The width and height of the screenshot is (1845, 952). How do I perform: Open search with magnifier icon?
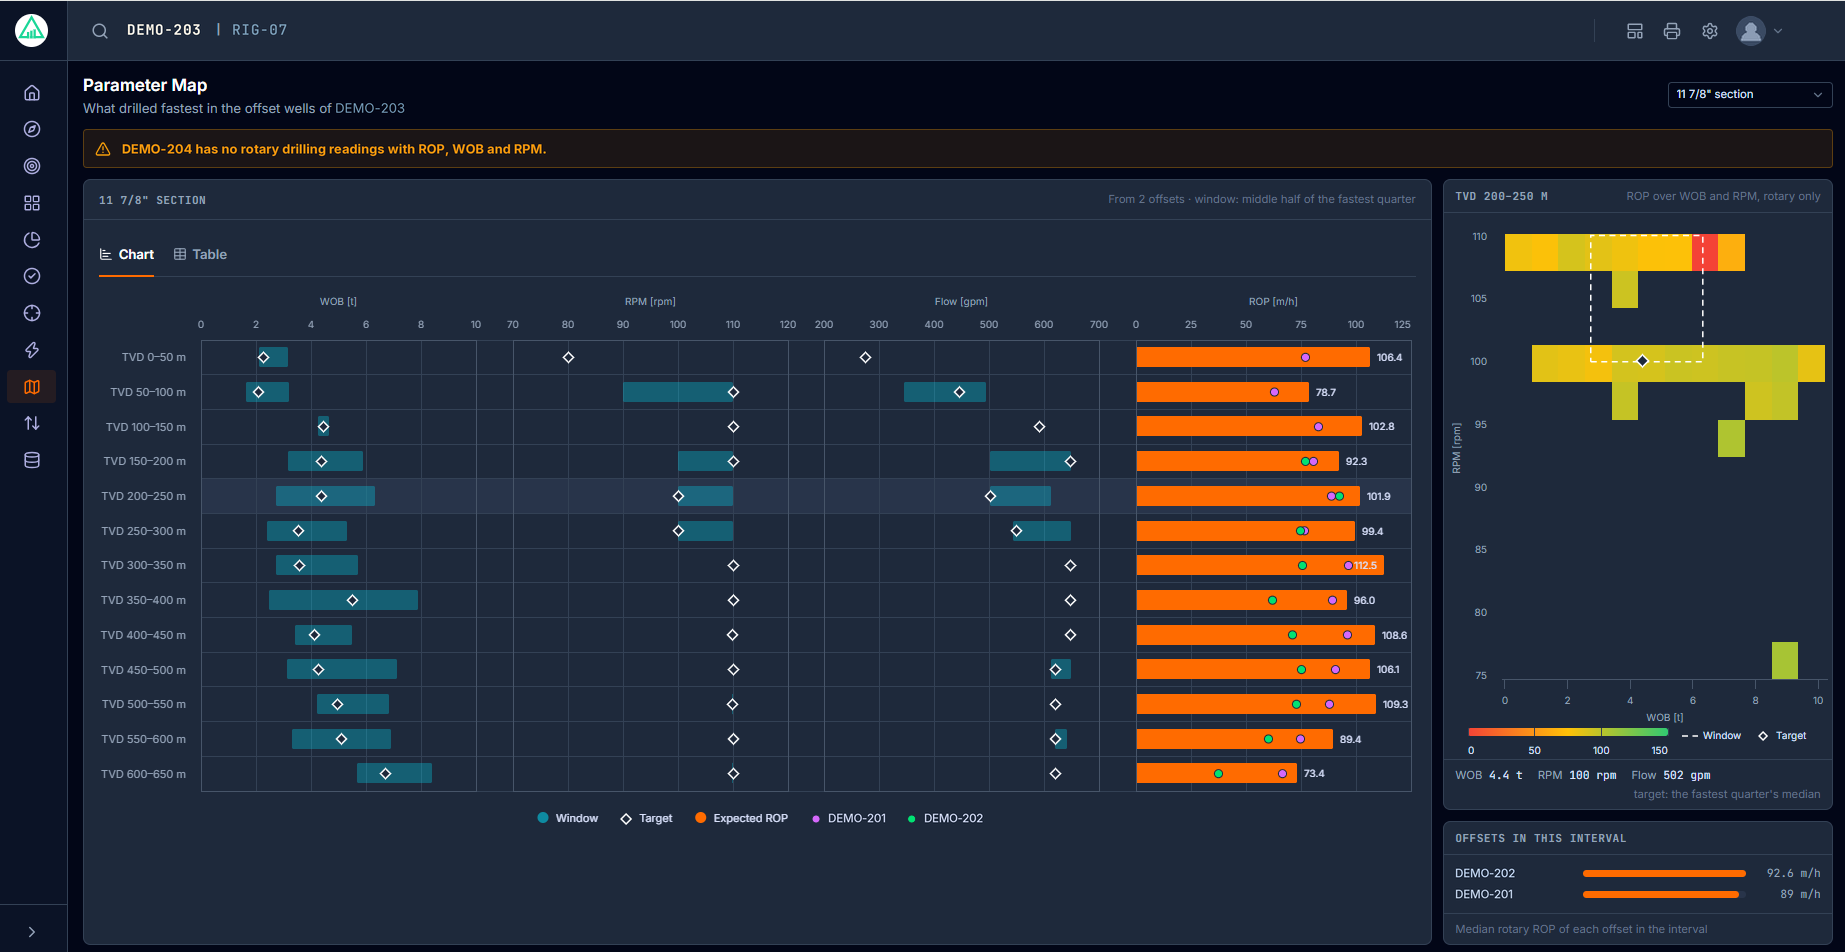(100, 31)
